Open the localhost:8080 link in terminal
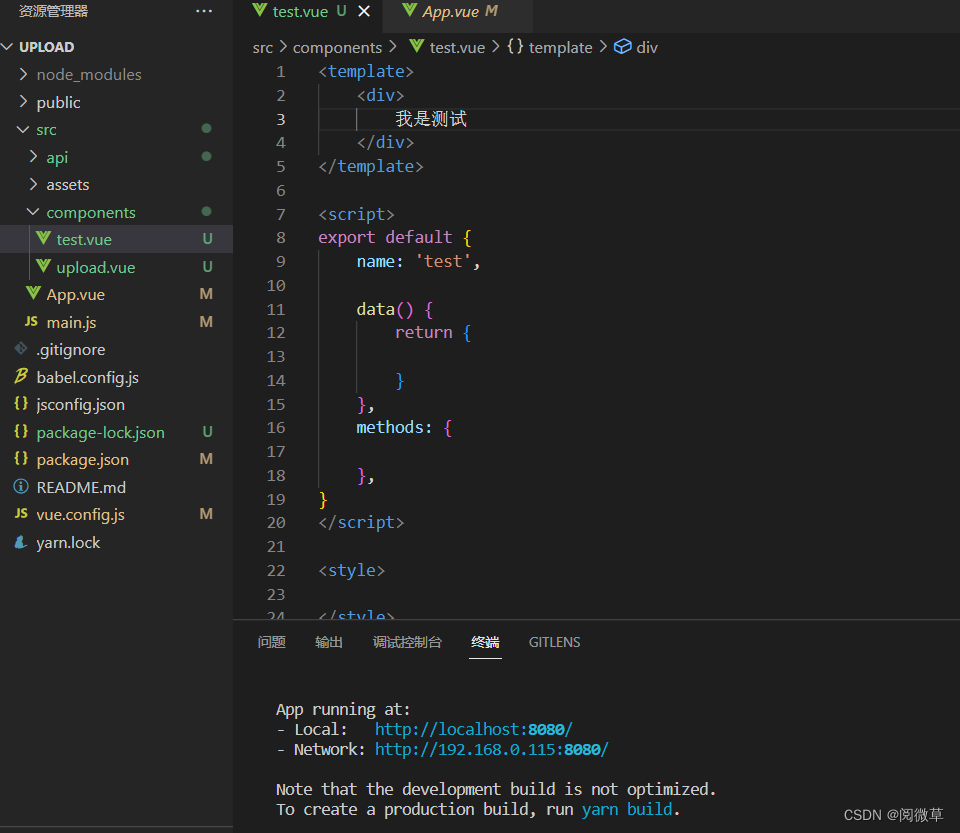This screenshot has height=833, width=960. 473,730
